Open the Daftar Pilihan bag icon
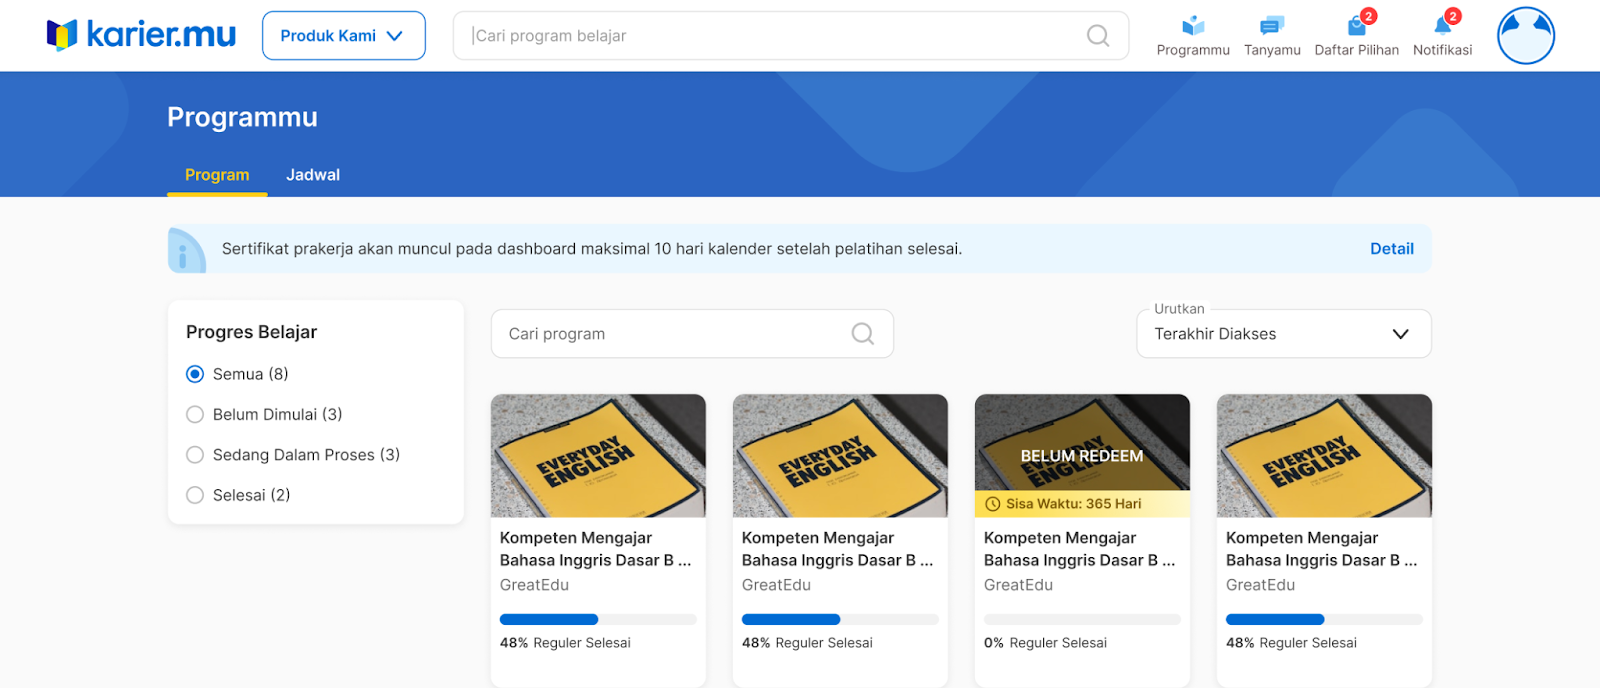 pos(1357,25)
